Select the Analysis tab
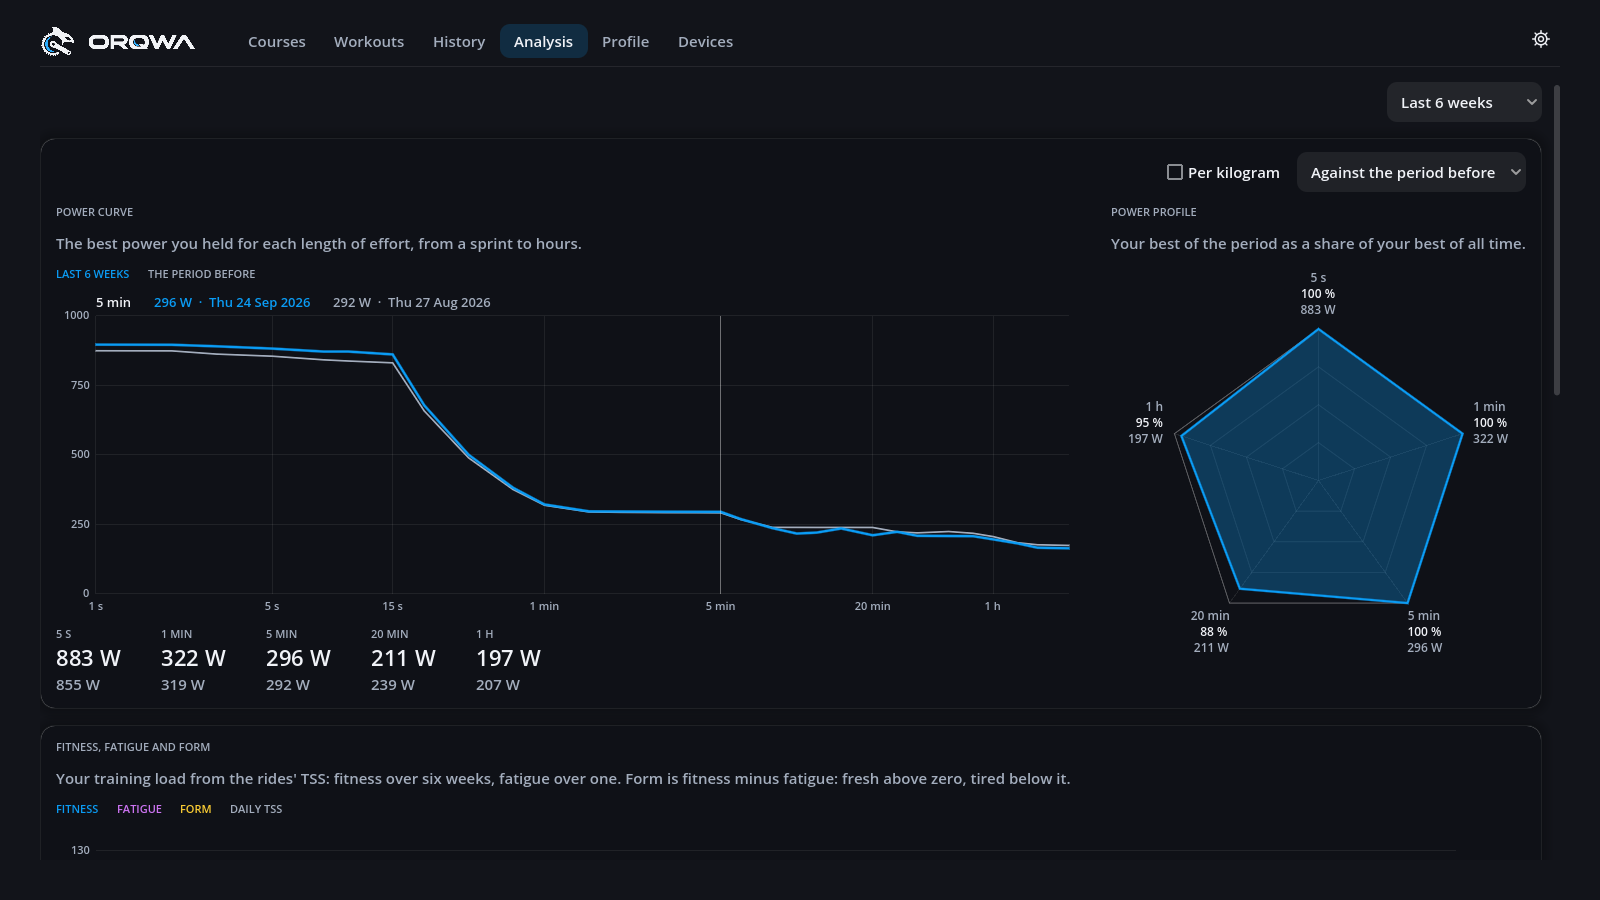 pos(543,41)
